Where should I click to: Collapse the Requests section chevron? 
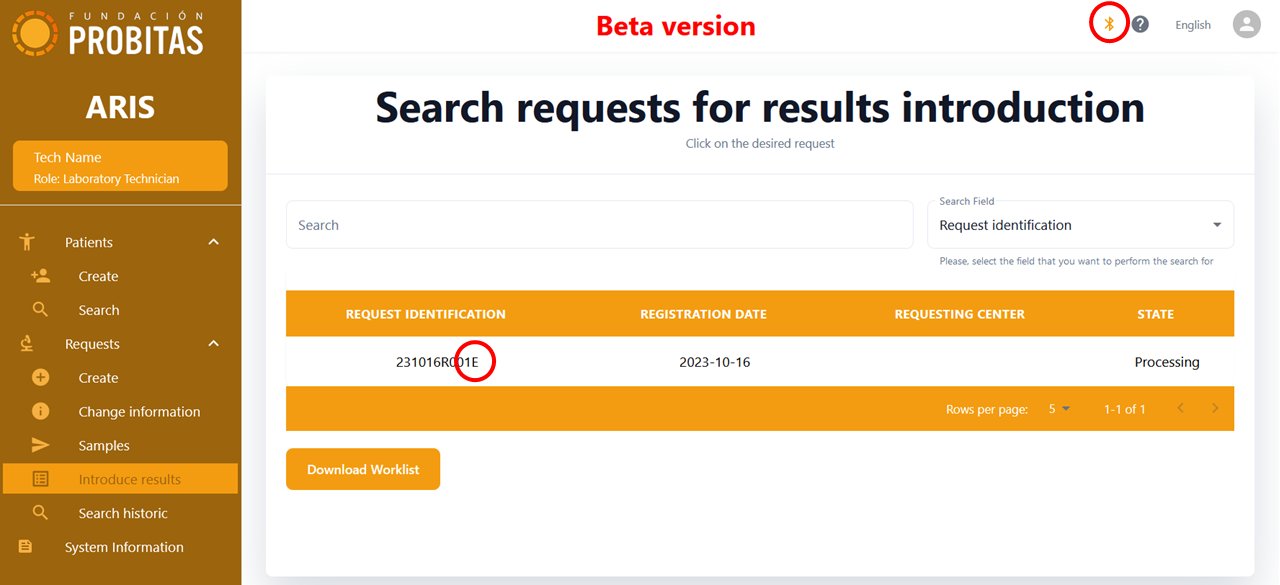(213, 344)
